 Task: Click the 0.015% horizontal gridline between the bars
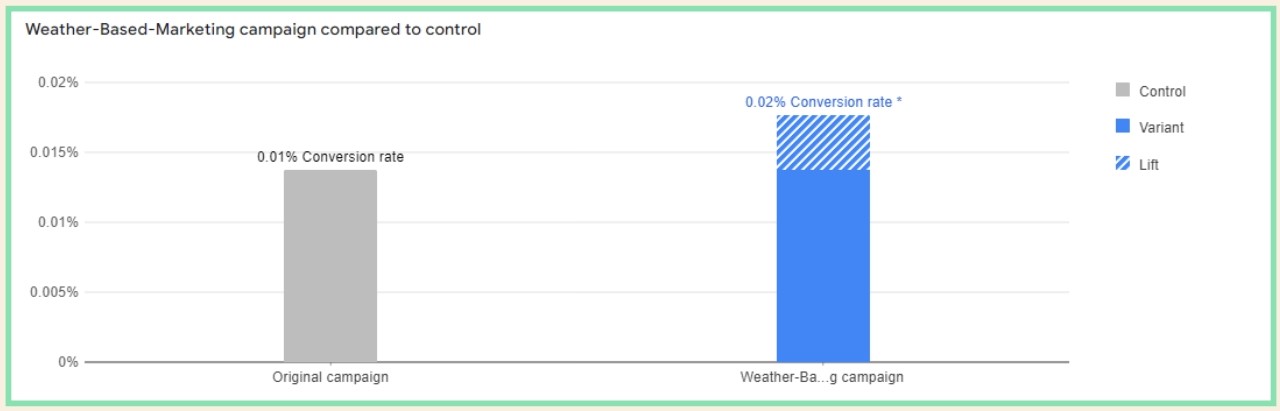[575, 152]
